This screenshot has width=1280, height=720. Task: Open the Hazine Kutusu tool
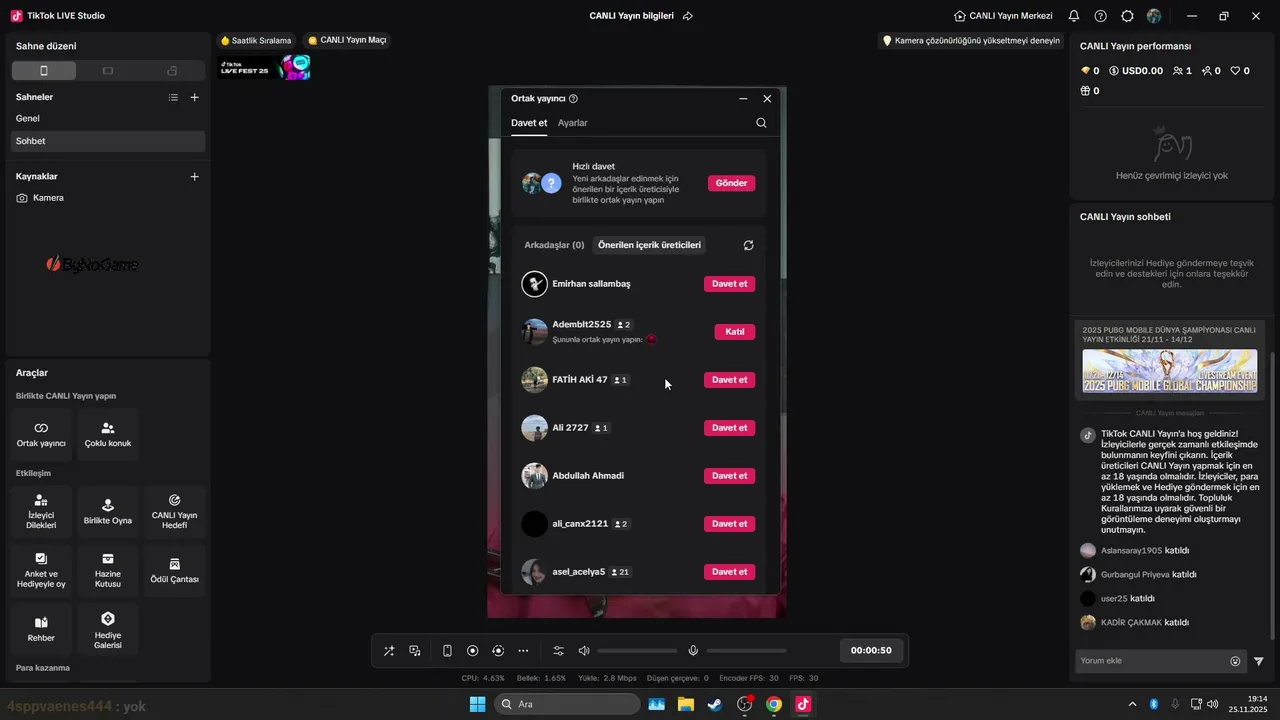click(x=108, y=571)
